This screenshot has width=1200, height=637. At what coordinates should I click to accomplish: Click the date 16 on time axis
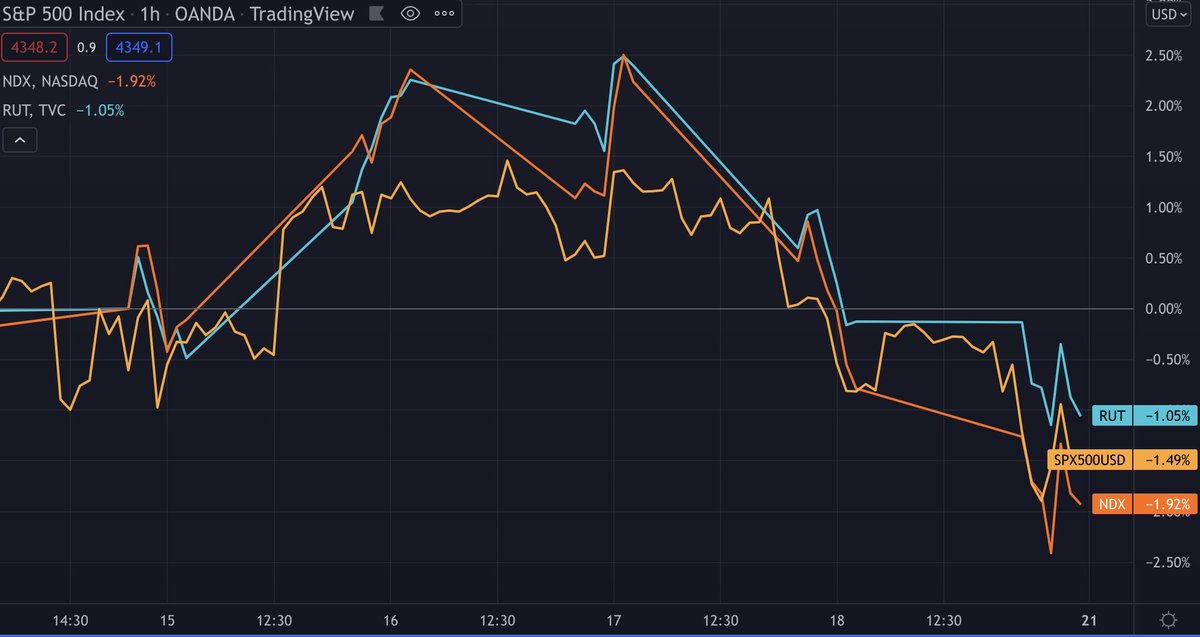(390, 619)
